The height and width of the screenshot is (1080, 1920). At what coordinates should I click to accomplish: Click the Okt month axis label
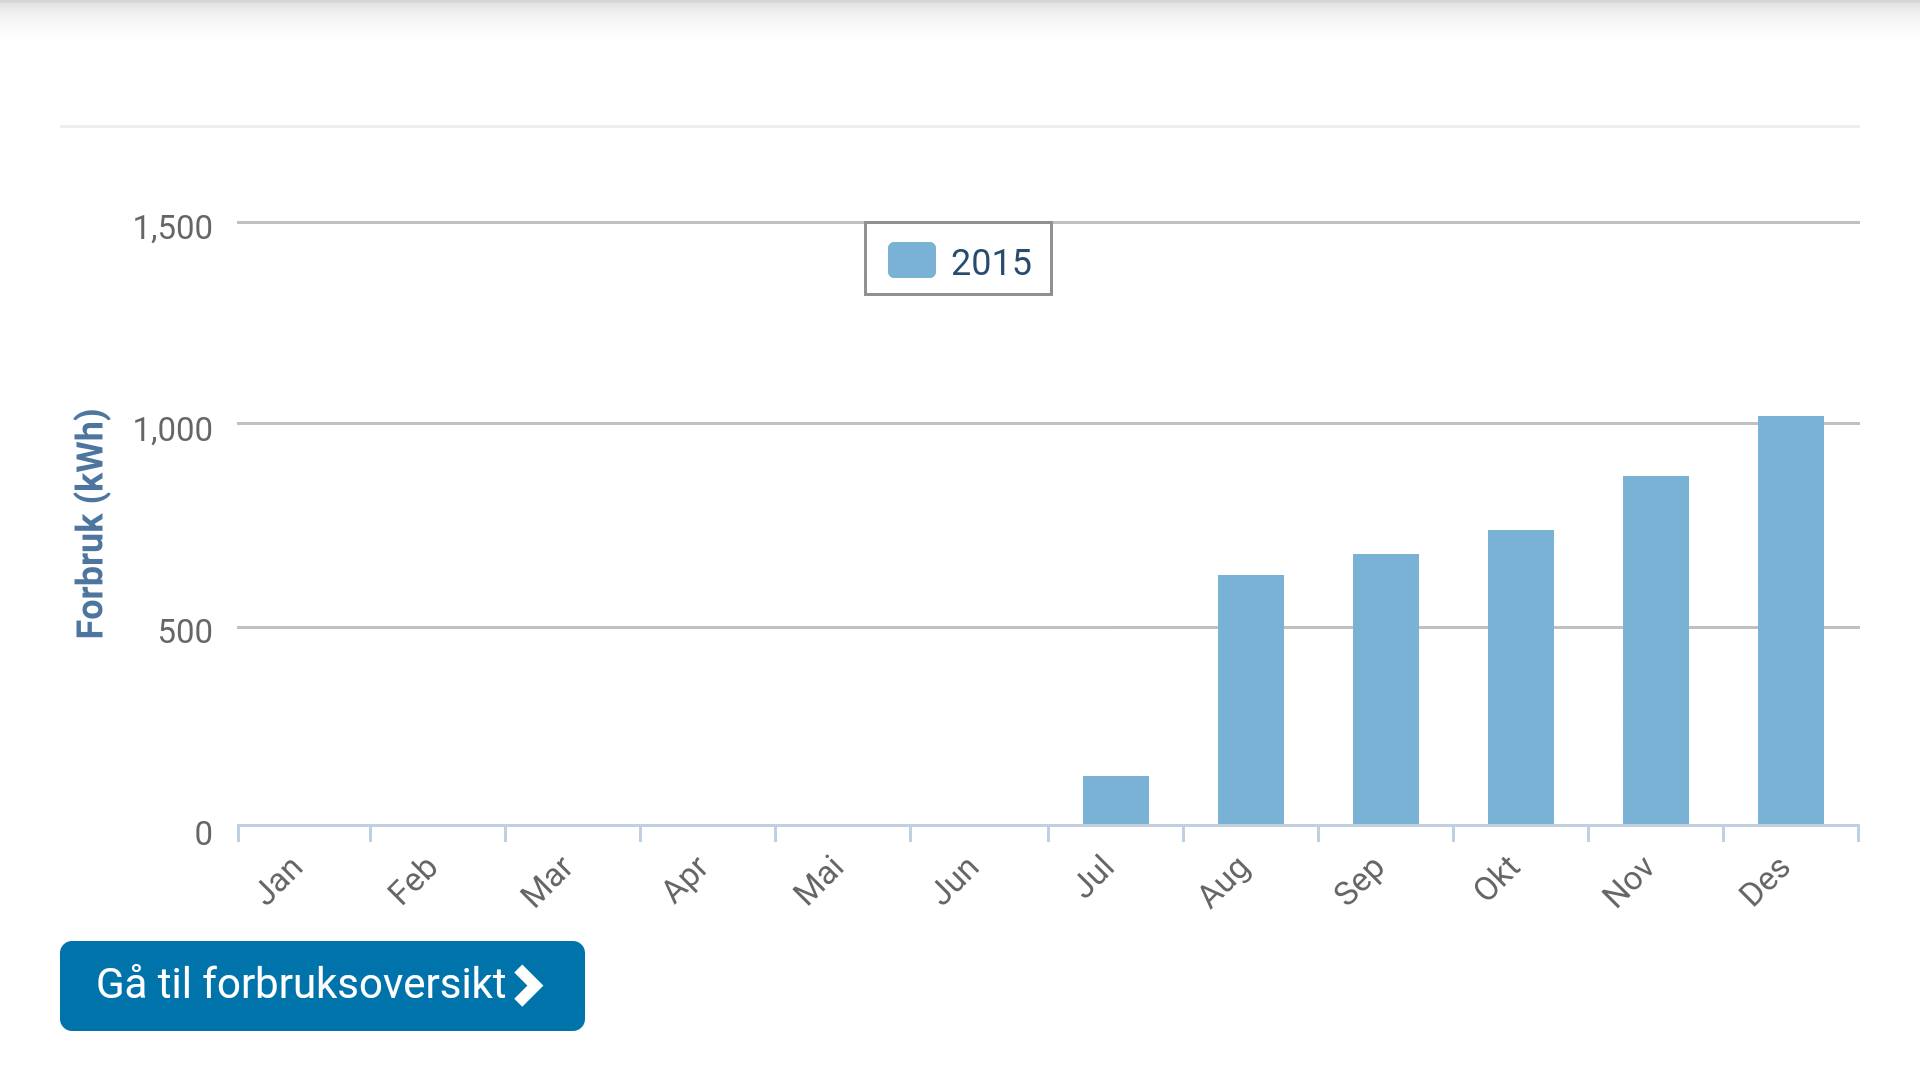1496,879
